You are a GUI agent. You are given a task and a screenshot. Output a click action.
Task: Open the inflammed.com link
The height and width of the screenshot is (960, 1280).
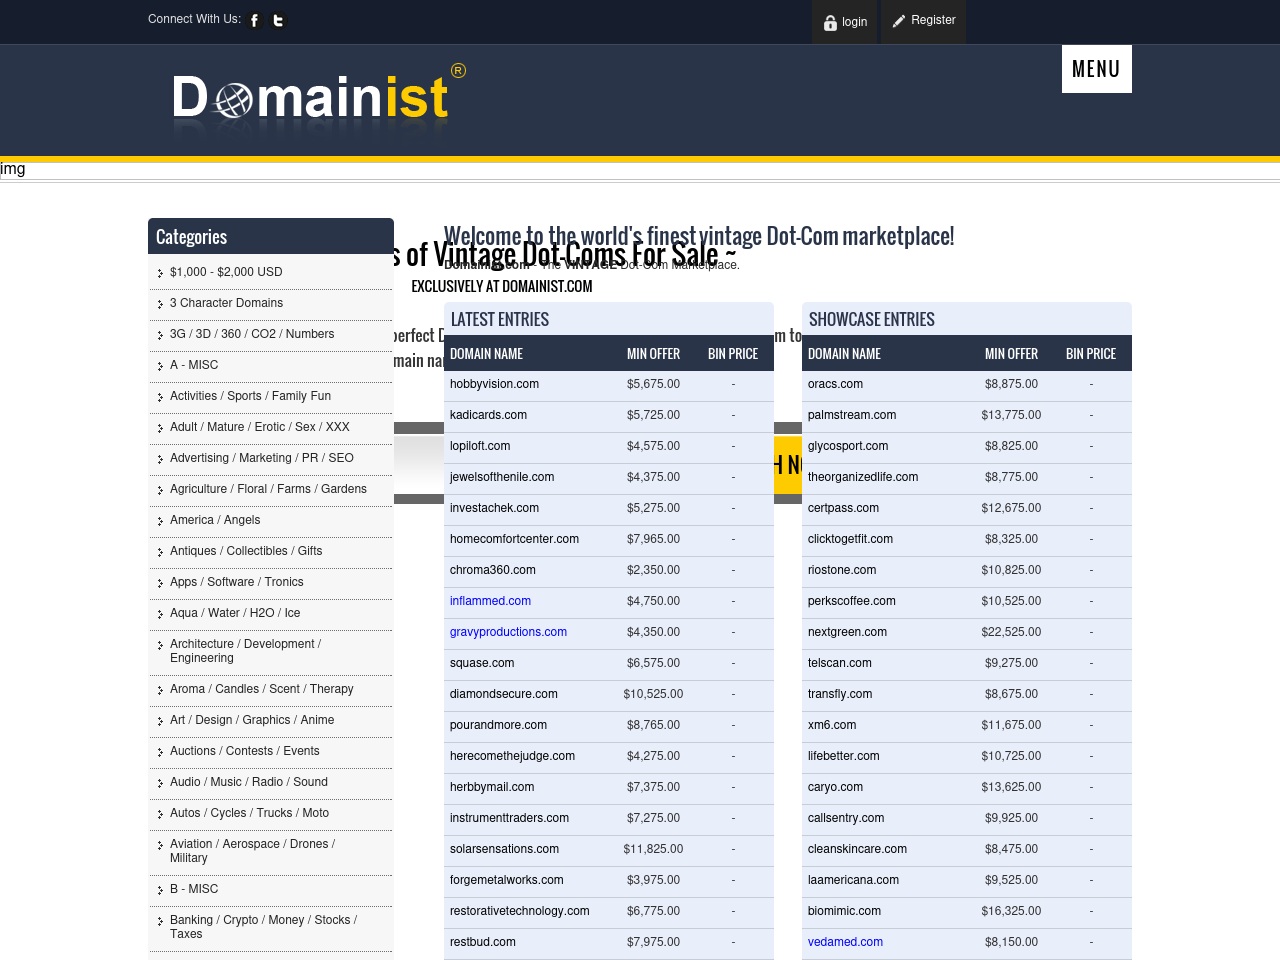click(x=490, y=601)
